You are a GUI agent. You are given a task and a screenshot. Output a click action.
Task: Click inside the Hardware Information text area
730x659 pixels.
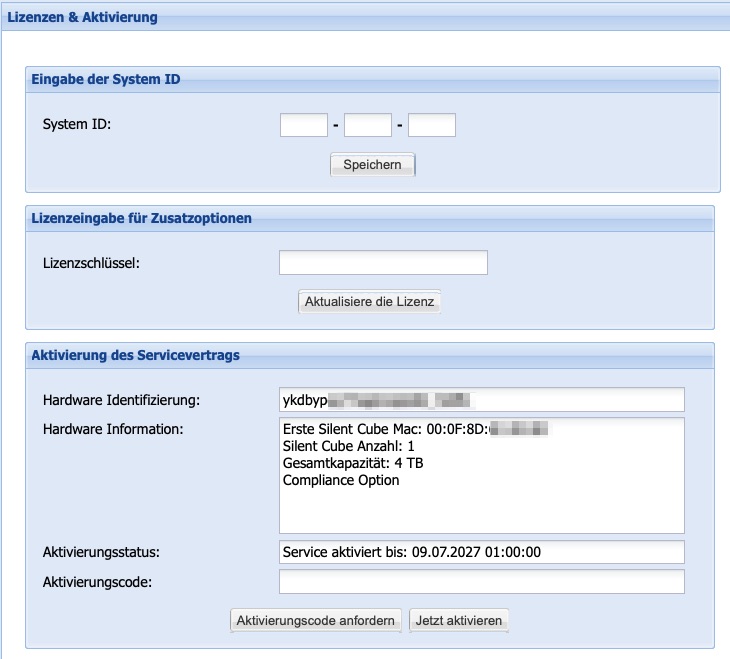tap(481, 510)
